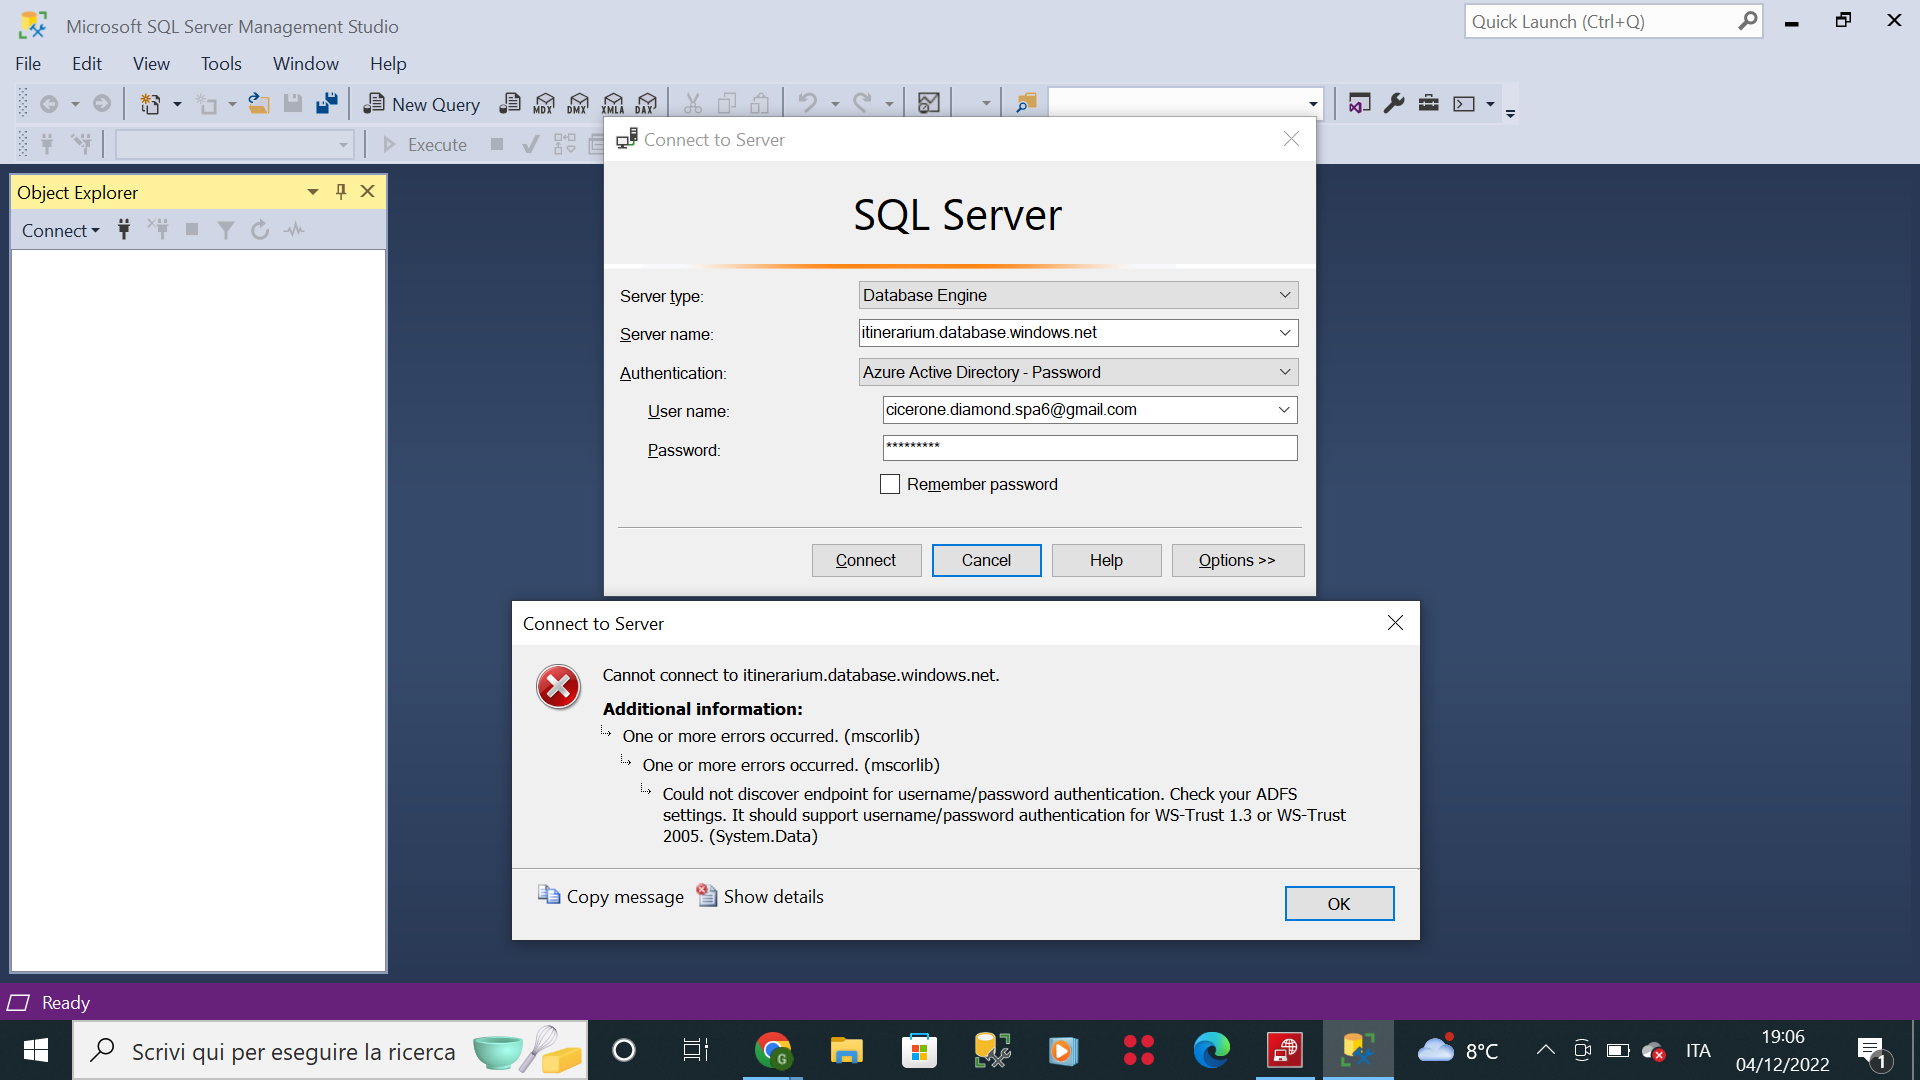
Task: Open the Connect dropdown in Object Explorer
Action: (x=61, y=230)
